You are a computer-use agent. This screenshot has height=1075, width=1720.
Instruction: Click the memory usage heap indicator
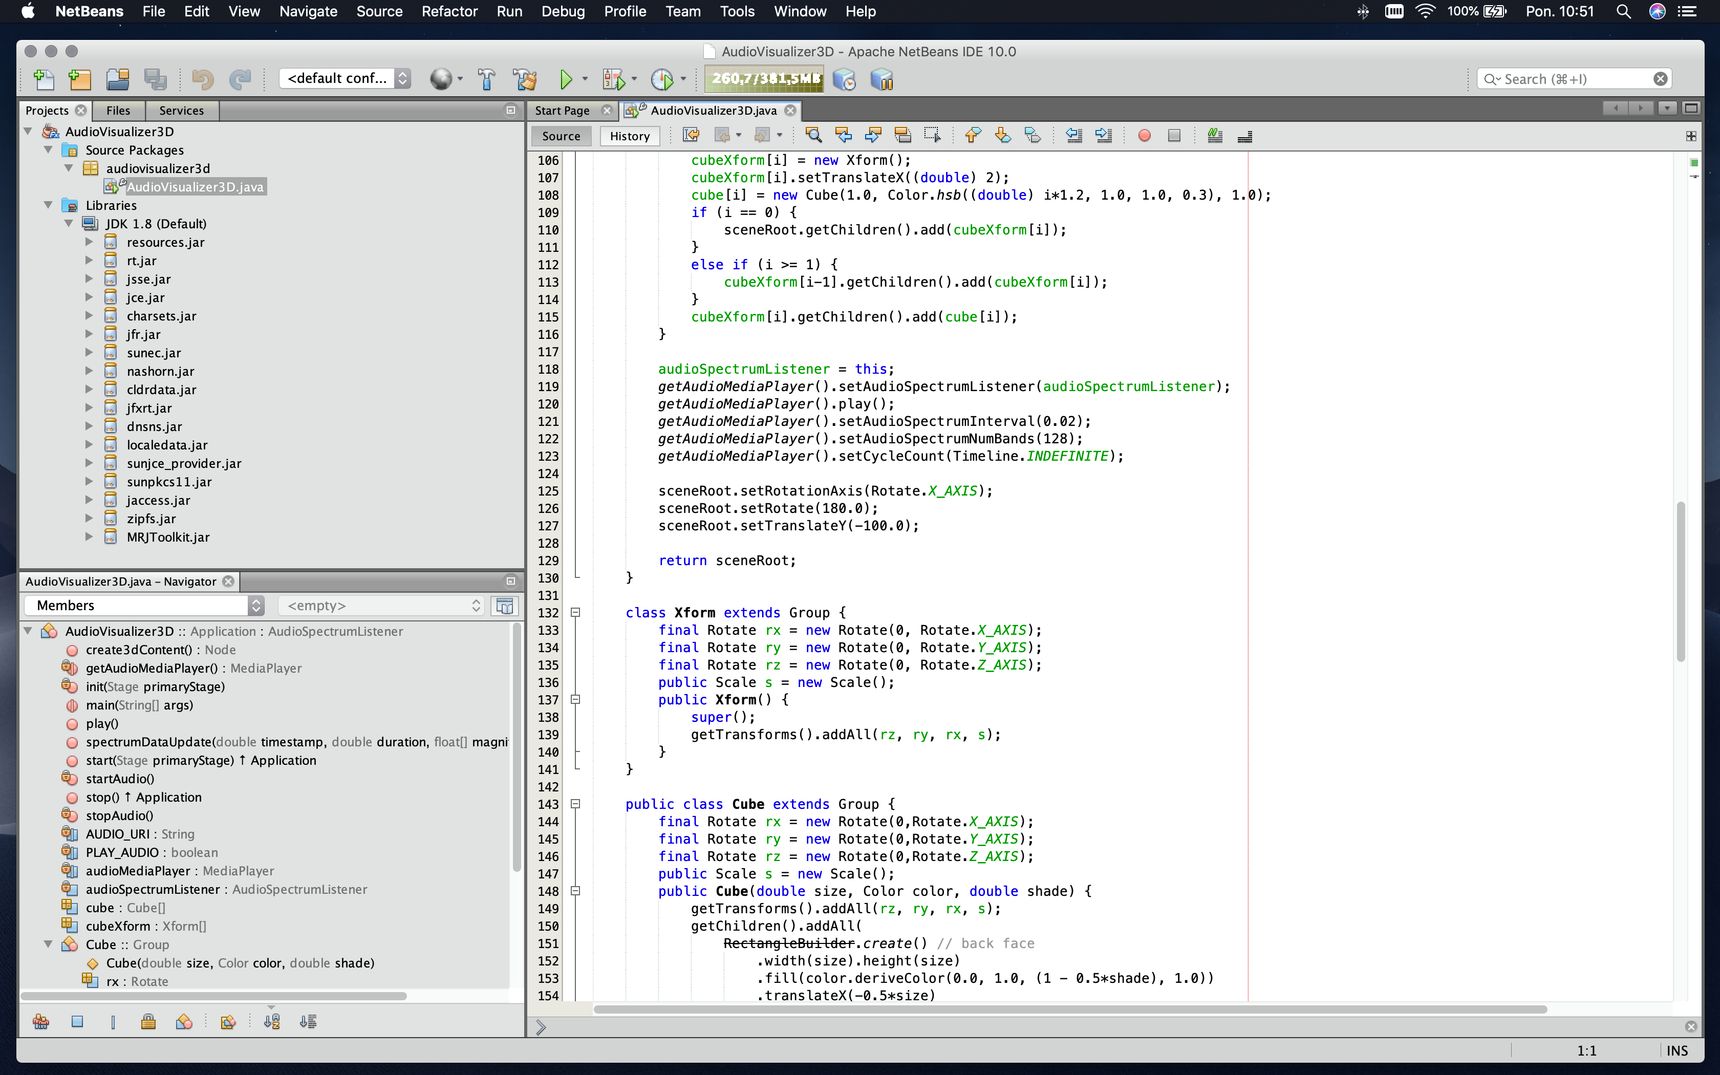(x=765, y=78)
